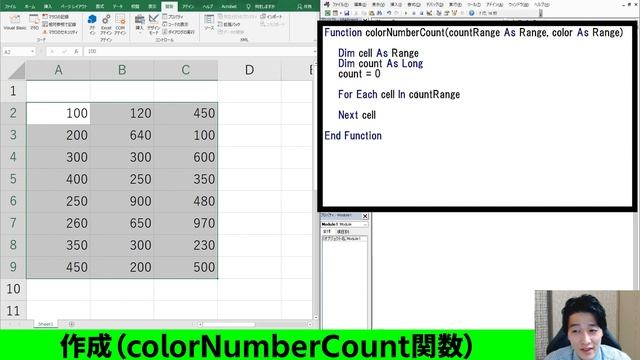Select cell containing 500

(186, 267)
